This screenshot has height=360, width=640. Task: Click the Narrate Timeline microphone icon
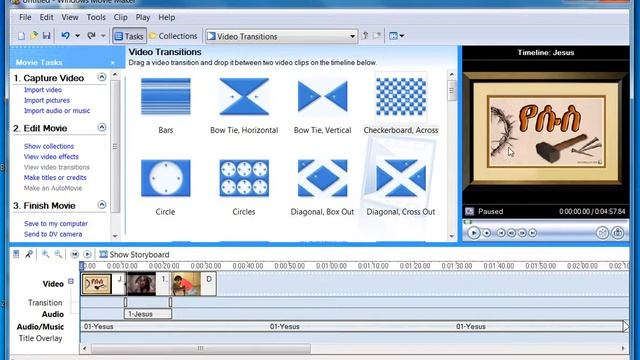tap(29, 254)
